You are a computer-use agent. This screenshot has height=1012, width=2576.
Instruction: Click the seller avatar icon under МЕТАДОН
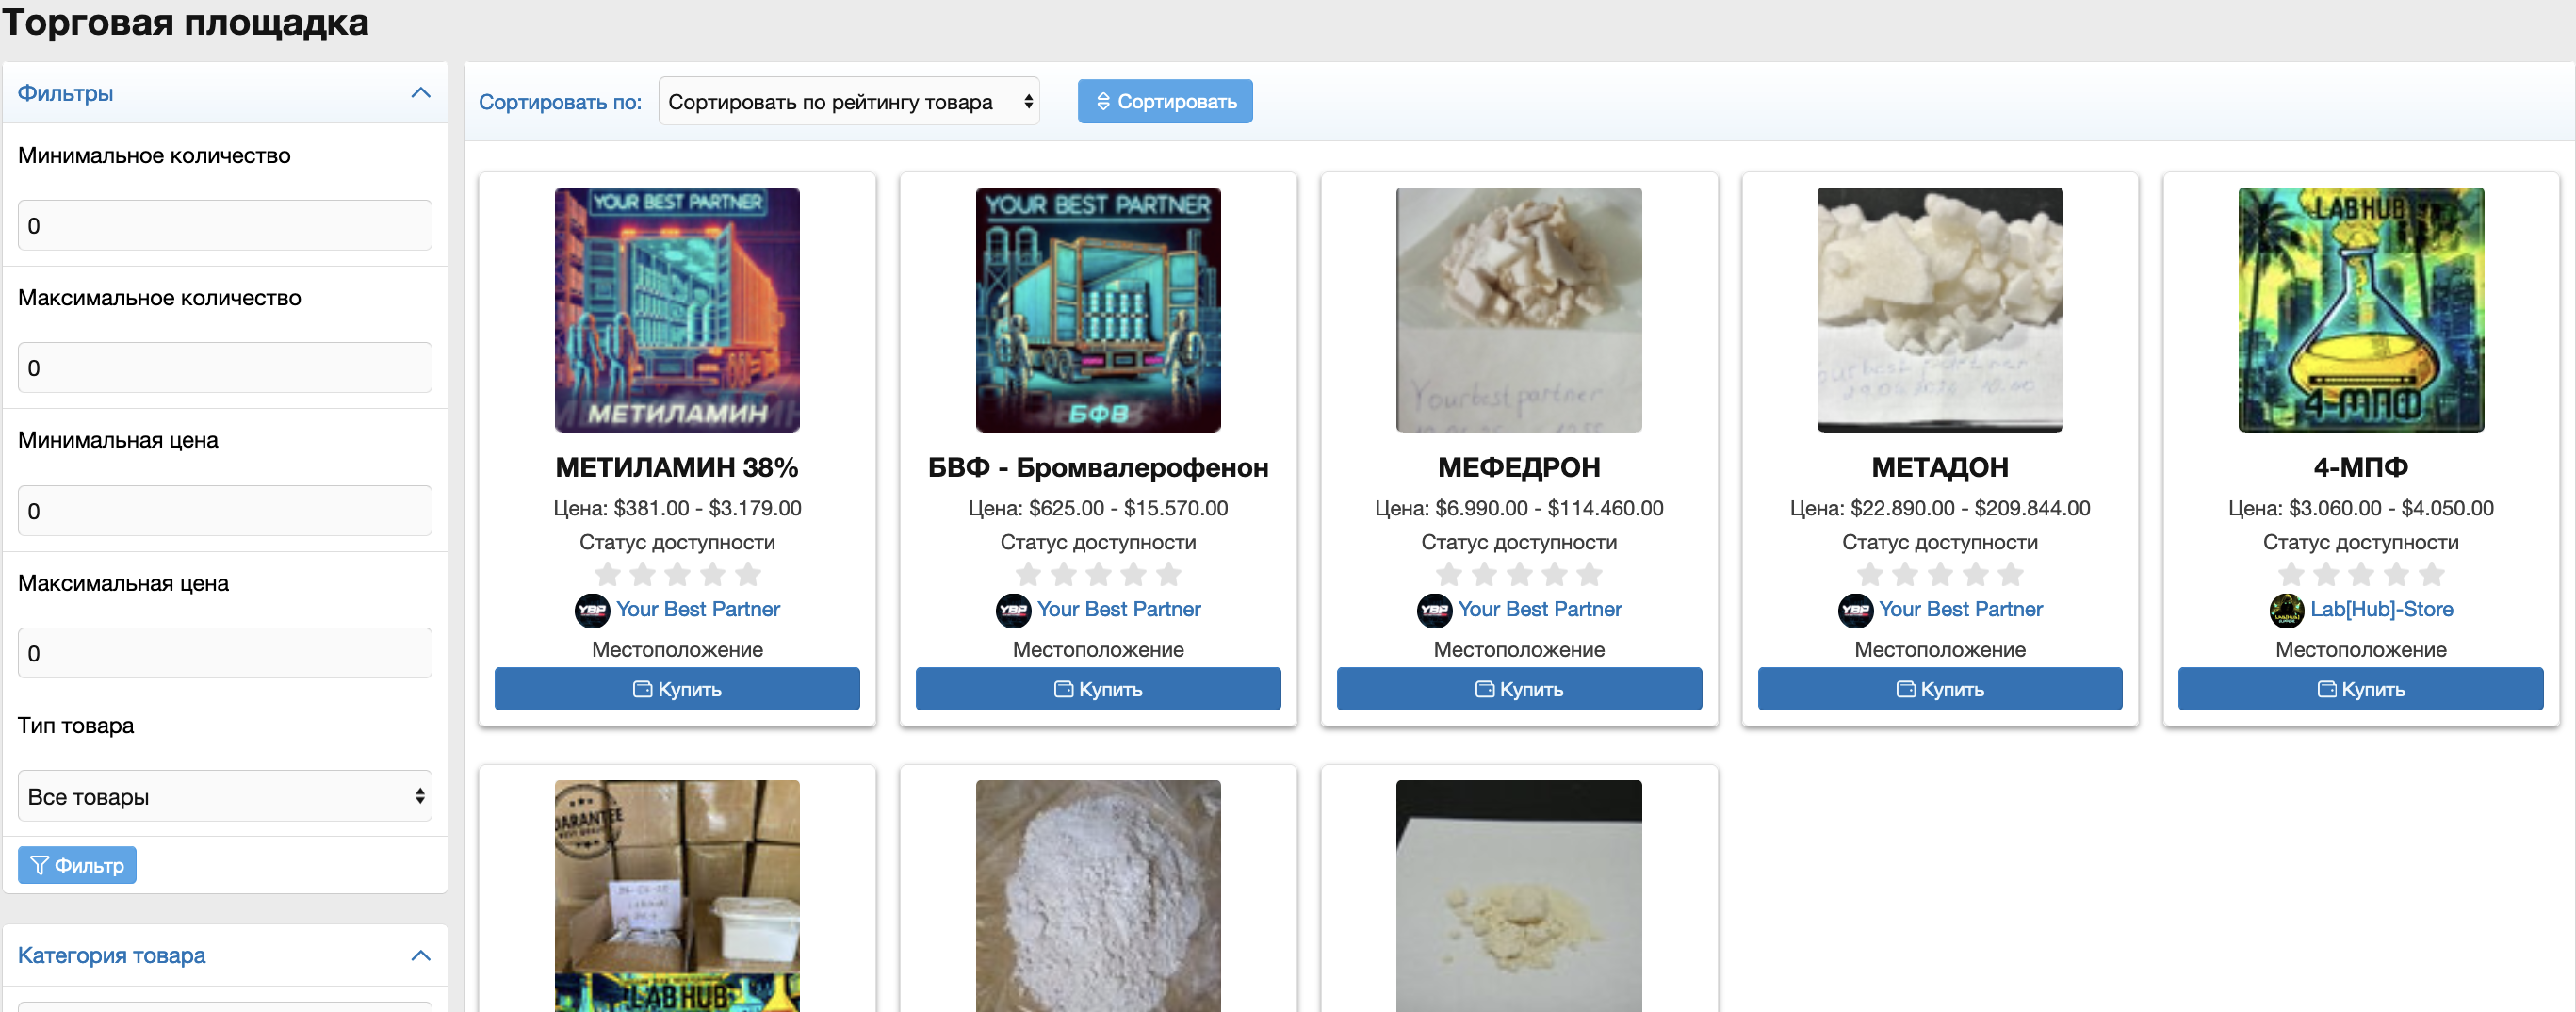(x=1855, y=610)
